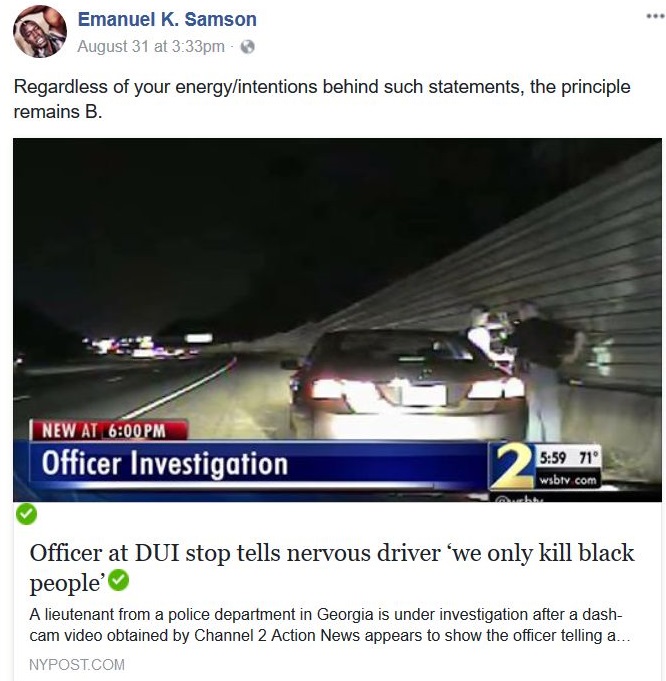Click the Channel 2 logo in the image
Image resolution: width=666 pixels, height=681 pixels.
[x=513, y=466]
